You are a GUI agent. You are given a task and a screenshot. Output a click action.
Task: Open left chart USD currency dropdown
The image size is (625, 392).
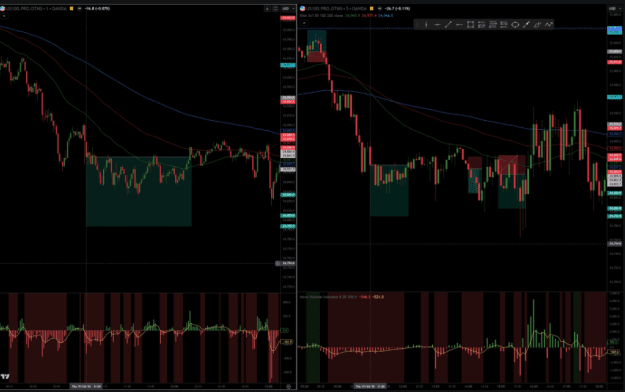(288, 8)
